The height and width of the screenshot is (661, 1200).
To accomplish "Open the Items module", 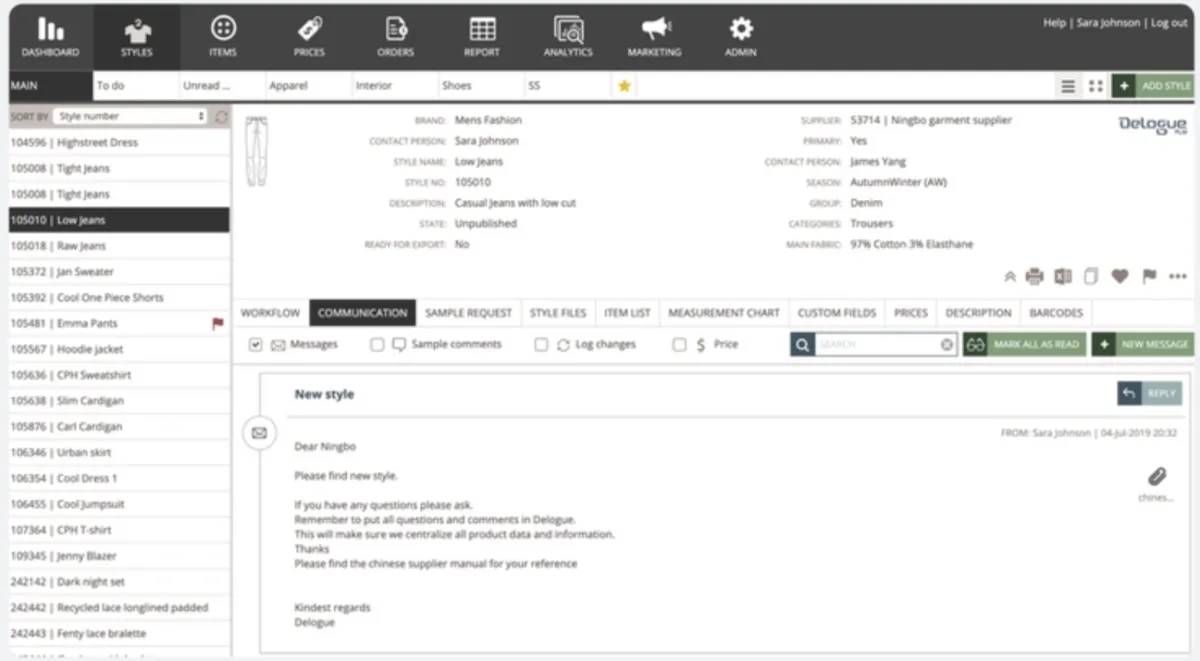I will [223, 37].
